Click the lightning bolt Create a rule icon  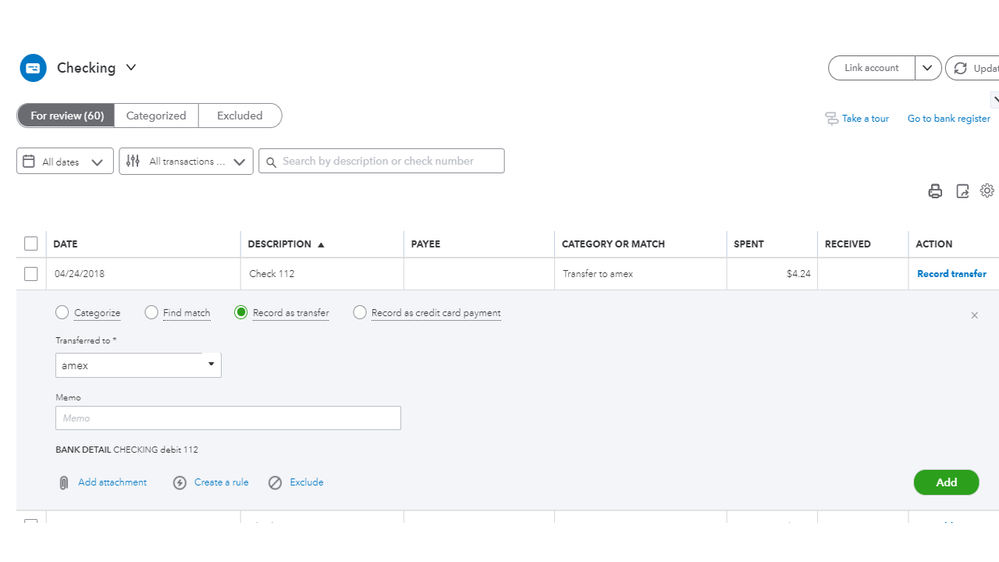tap(180, 483)
